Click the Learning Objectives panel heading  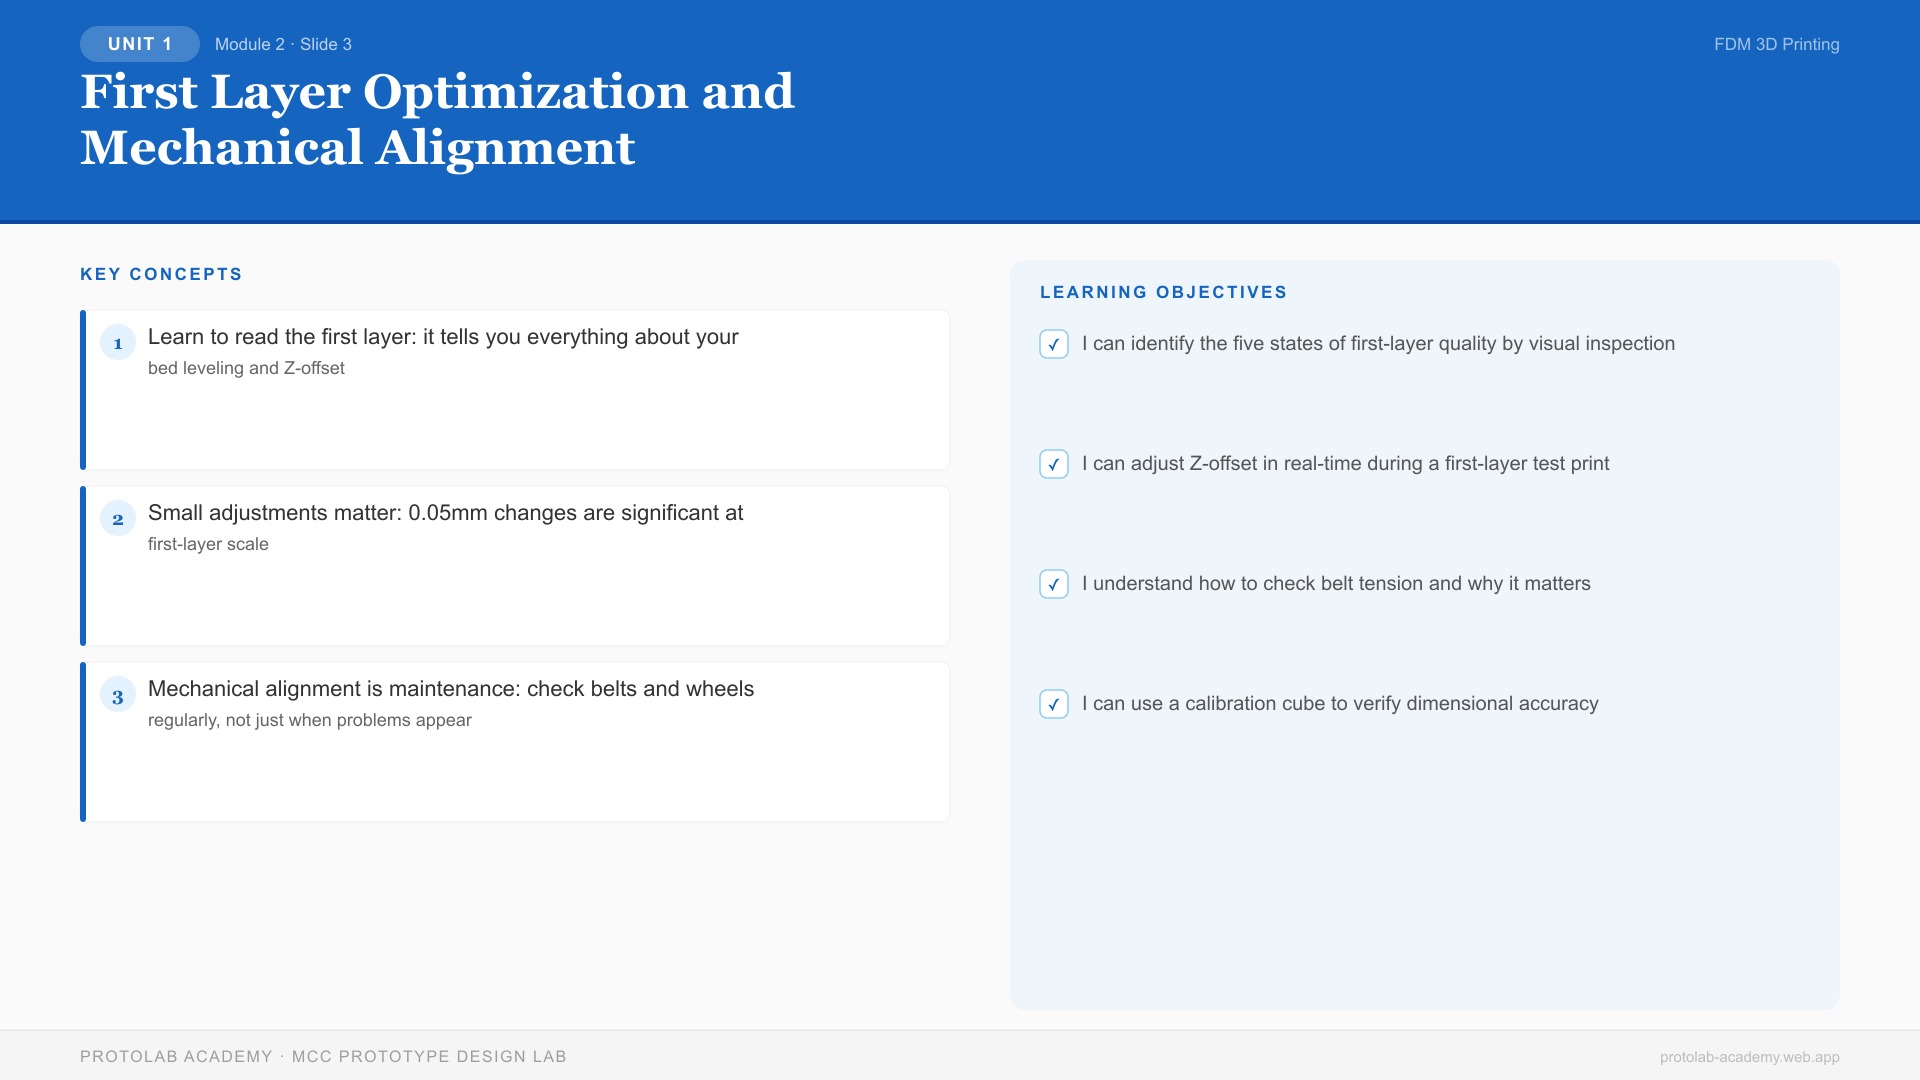pos(1163,292)
